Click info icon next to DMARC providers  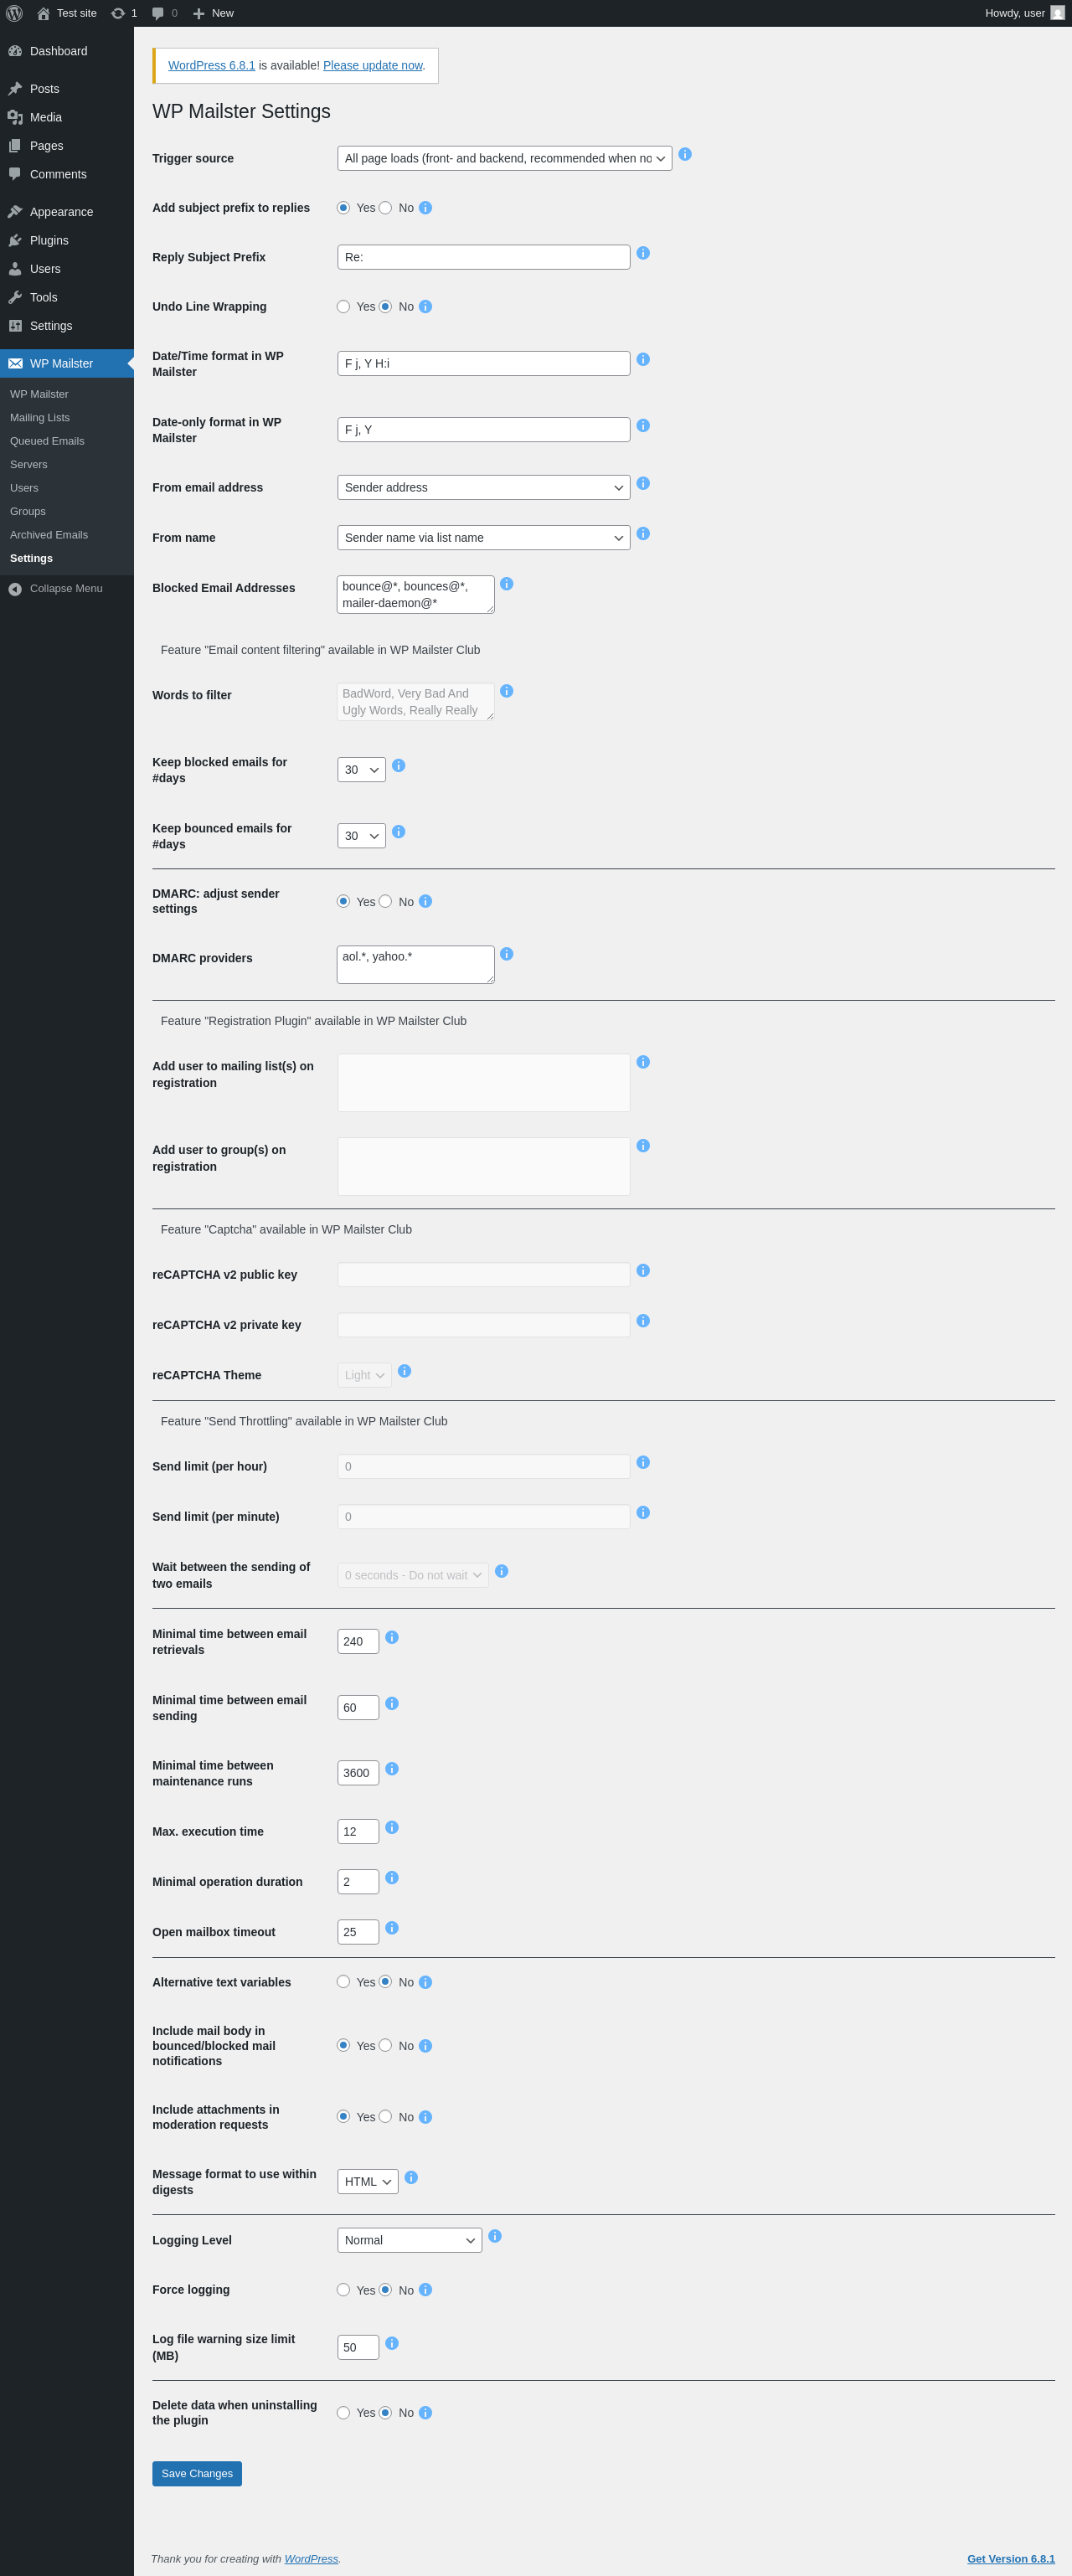[507, 954]
